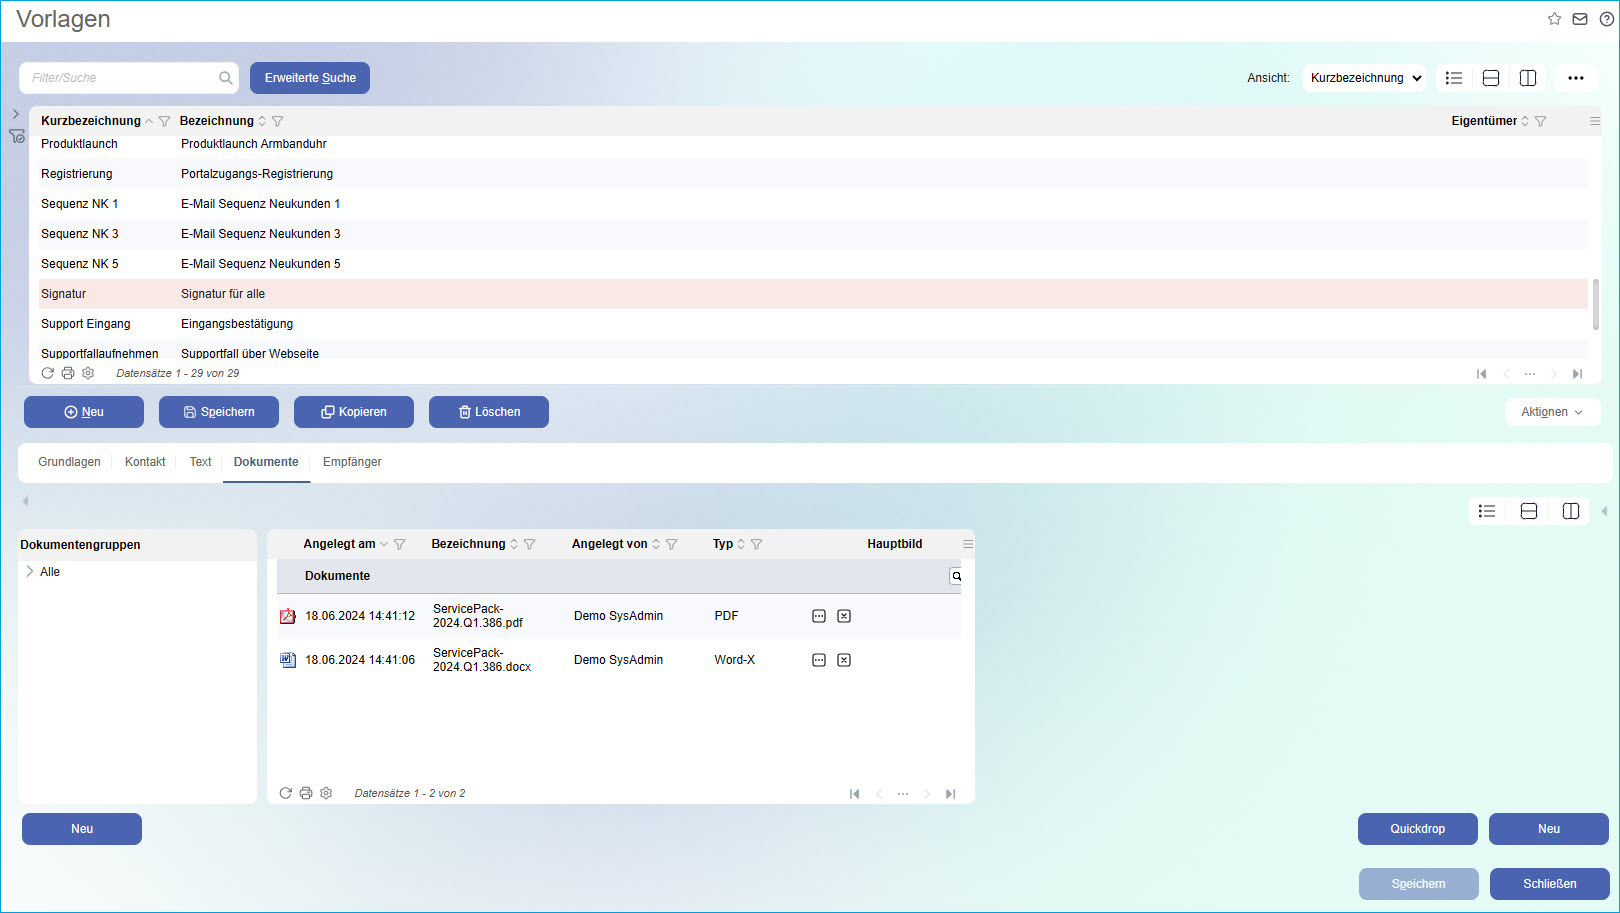Viewport: 1620px width, 913px height.
Task: Open more options for ServicePack docx row
Action: 819,660
